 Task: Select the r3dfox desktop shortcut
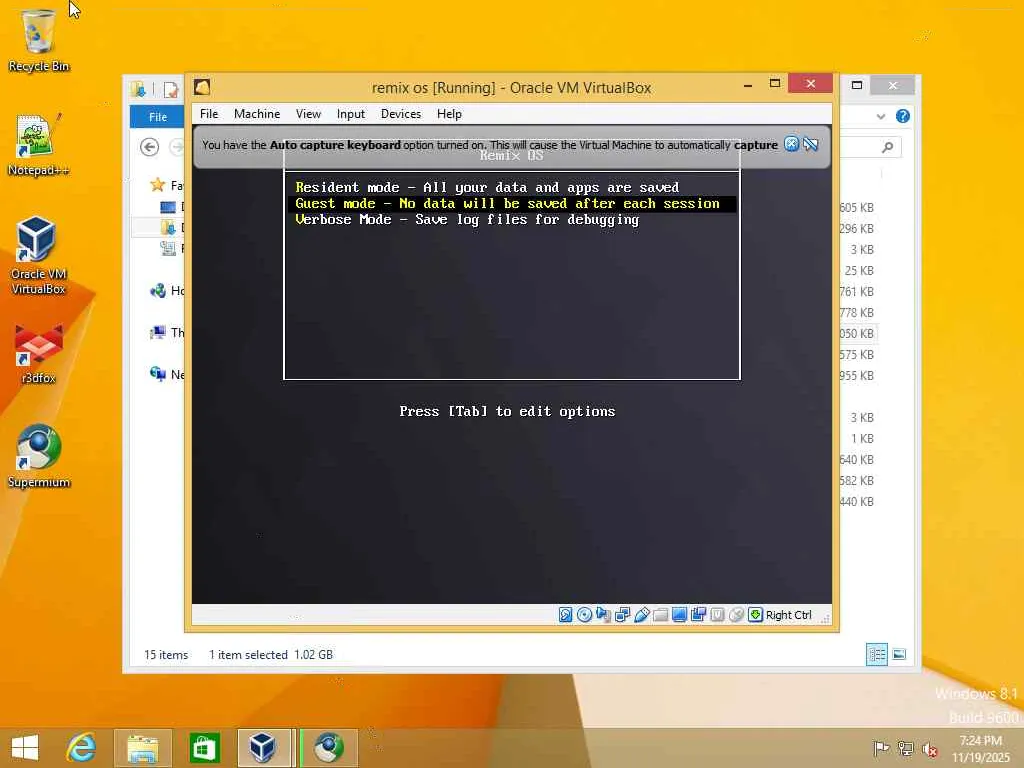tap(39, 353)
